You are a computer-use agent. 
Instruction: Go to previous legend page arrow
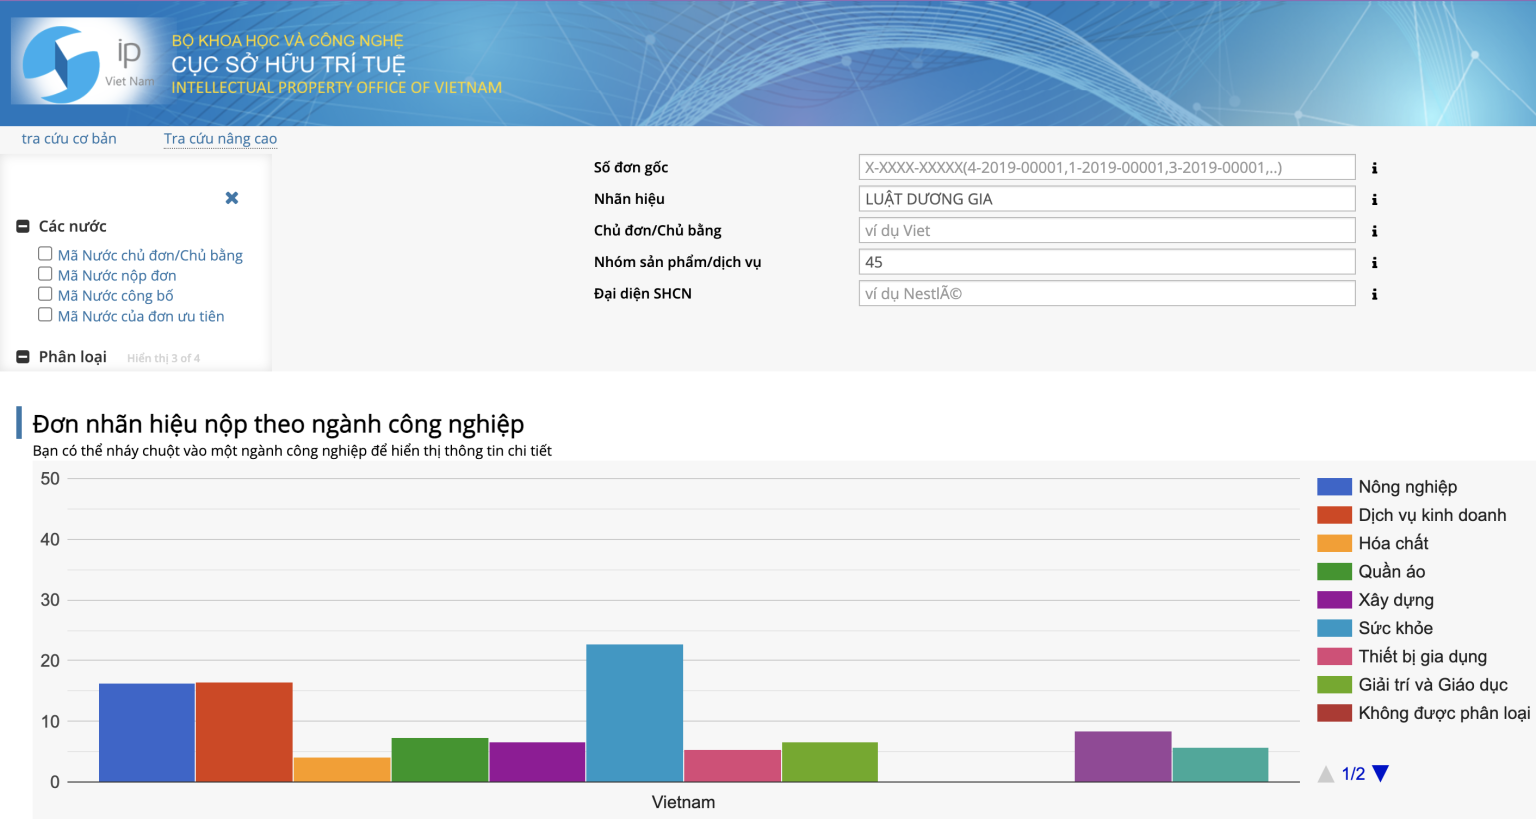click(x=1326, y=773)
